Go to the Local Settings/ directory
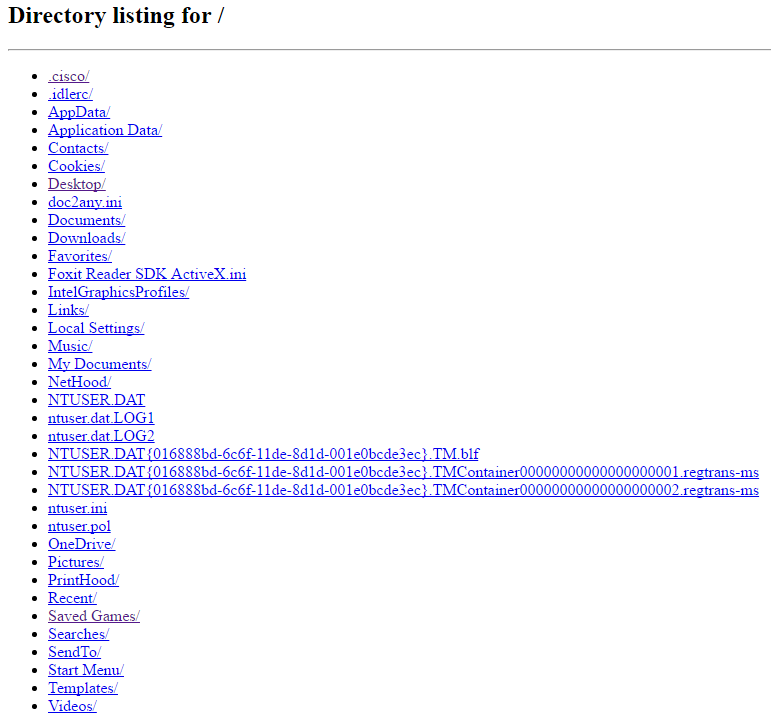Viewport: 771px width, 726px height. pos(96,328)
